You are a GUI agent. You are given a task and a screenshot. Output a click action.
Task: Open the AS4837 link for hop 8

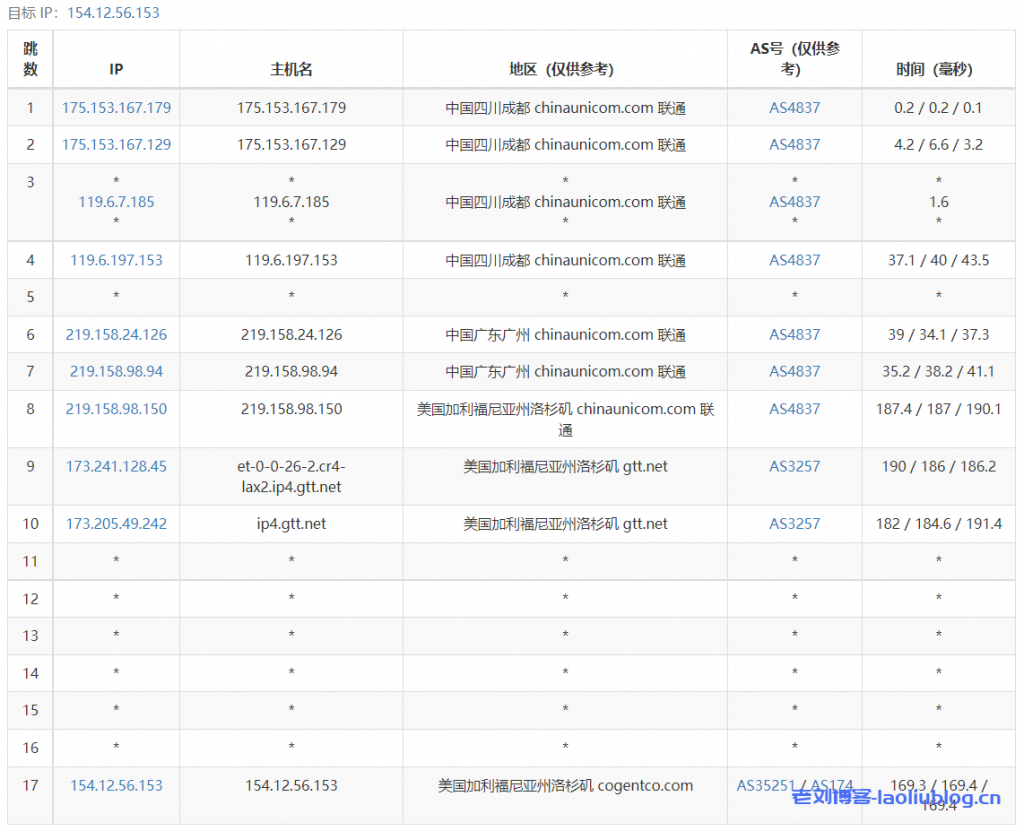pyautogui.click(x=794, y=409)
